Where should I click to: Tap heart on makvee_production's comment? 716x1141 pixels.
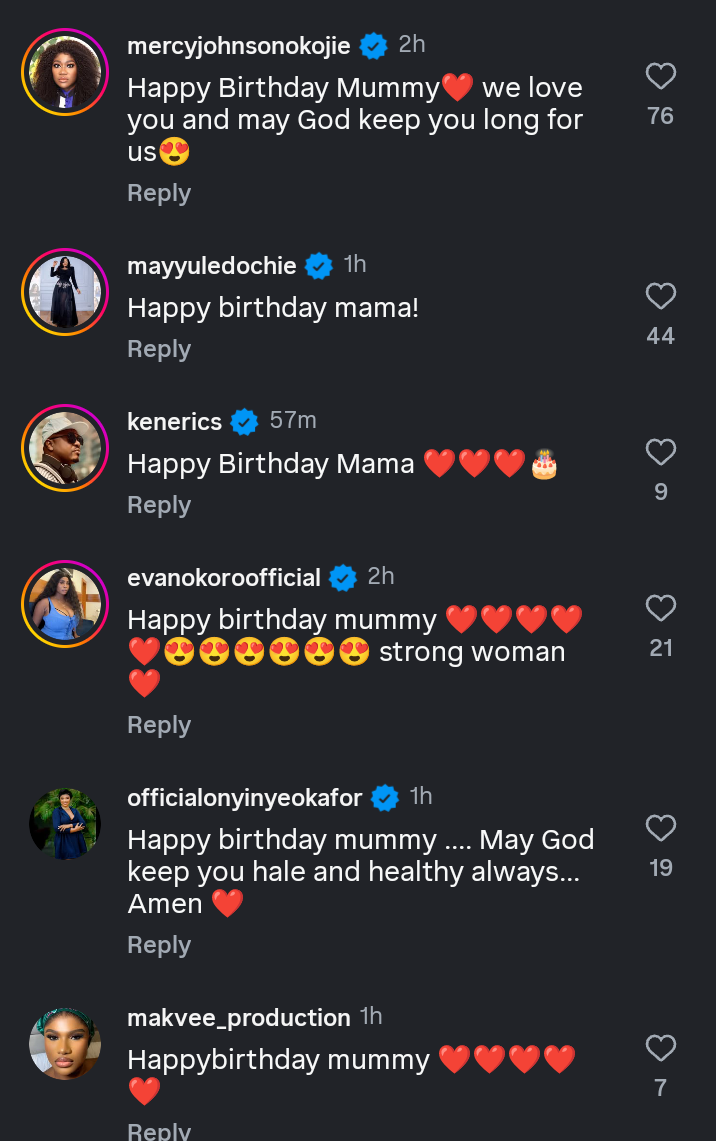click(x=660, y=1049)
